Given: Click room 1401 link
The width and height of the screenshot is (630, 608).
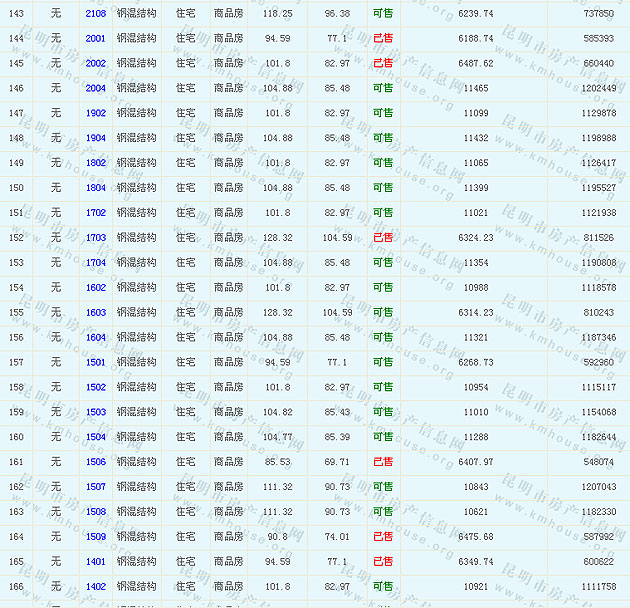Looking at the screenshot, I should (96, 562).
